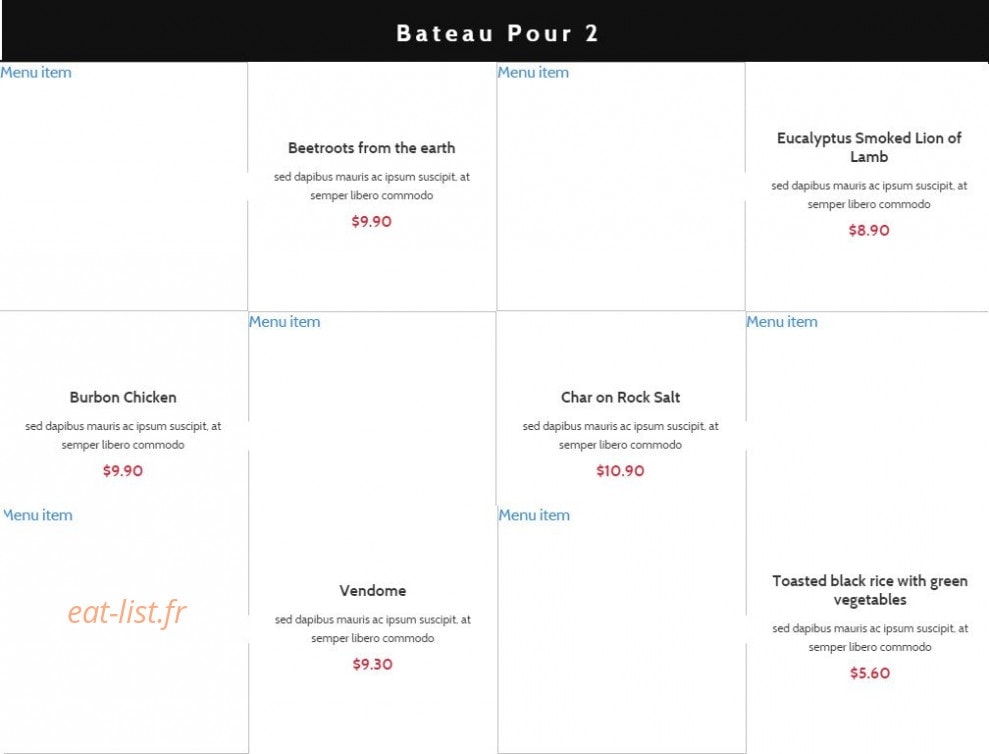The height and width of the screenshot is (754, 989).
Task: Click the eat-list.fr watermark text
Action: point(127,612)
